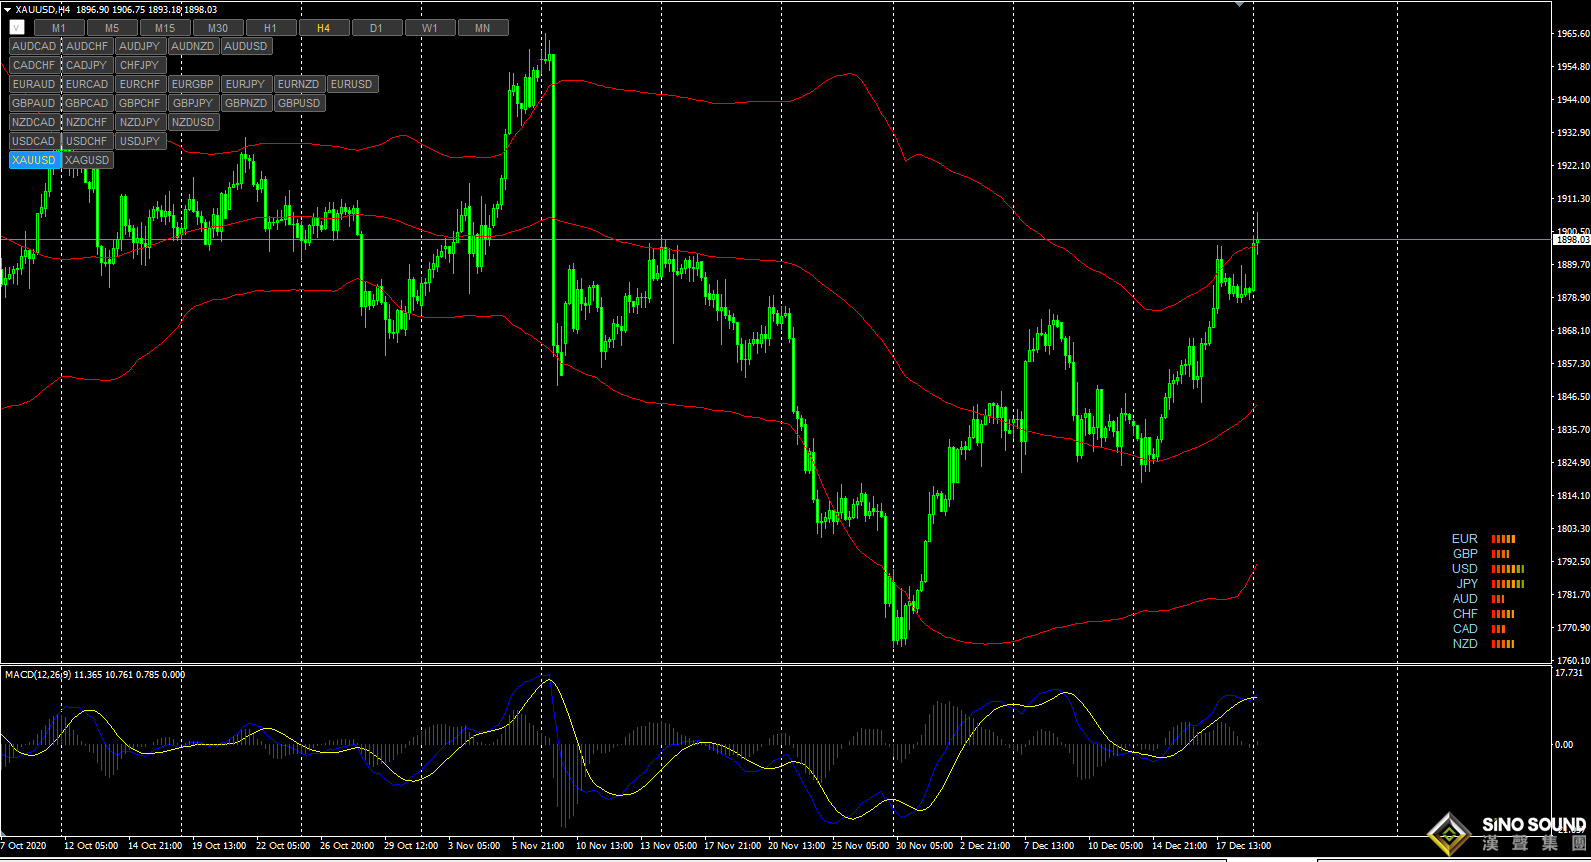Switch to the USDJPY pair
This screenshot has height=862, width=1591.
point(140,141)
